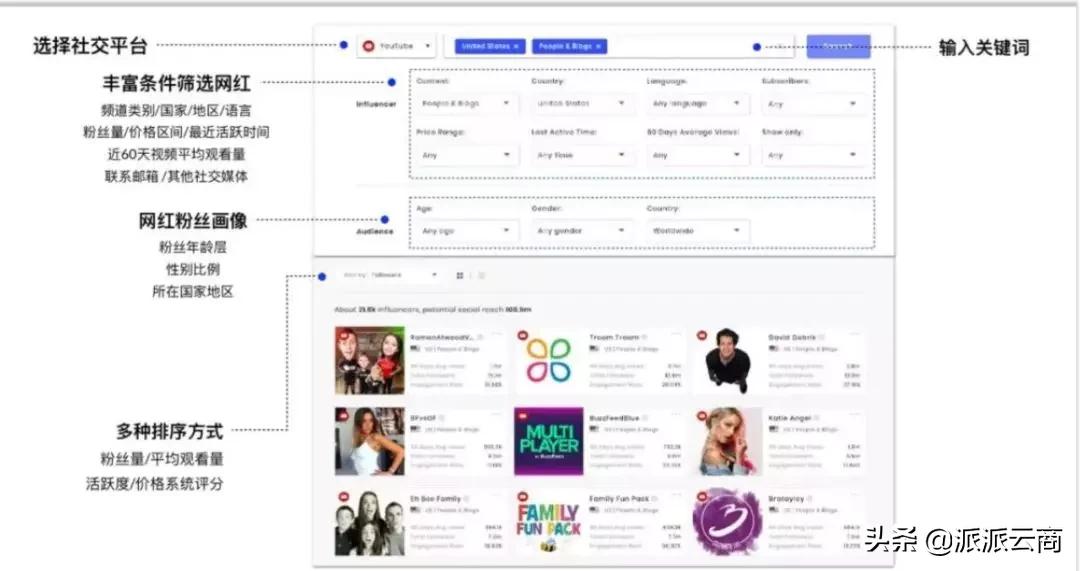The width and height of the screenshot is (1080, 571).
Task: Click the info icon beside BuzzFeedBlue name
Action: click(x=646, y=418)
